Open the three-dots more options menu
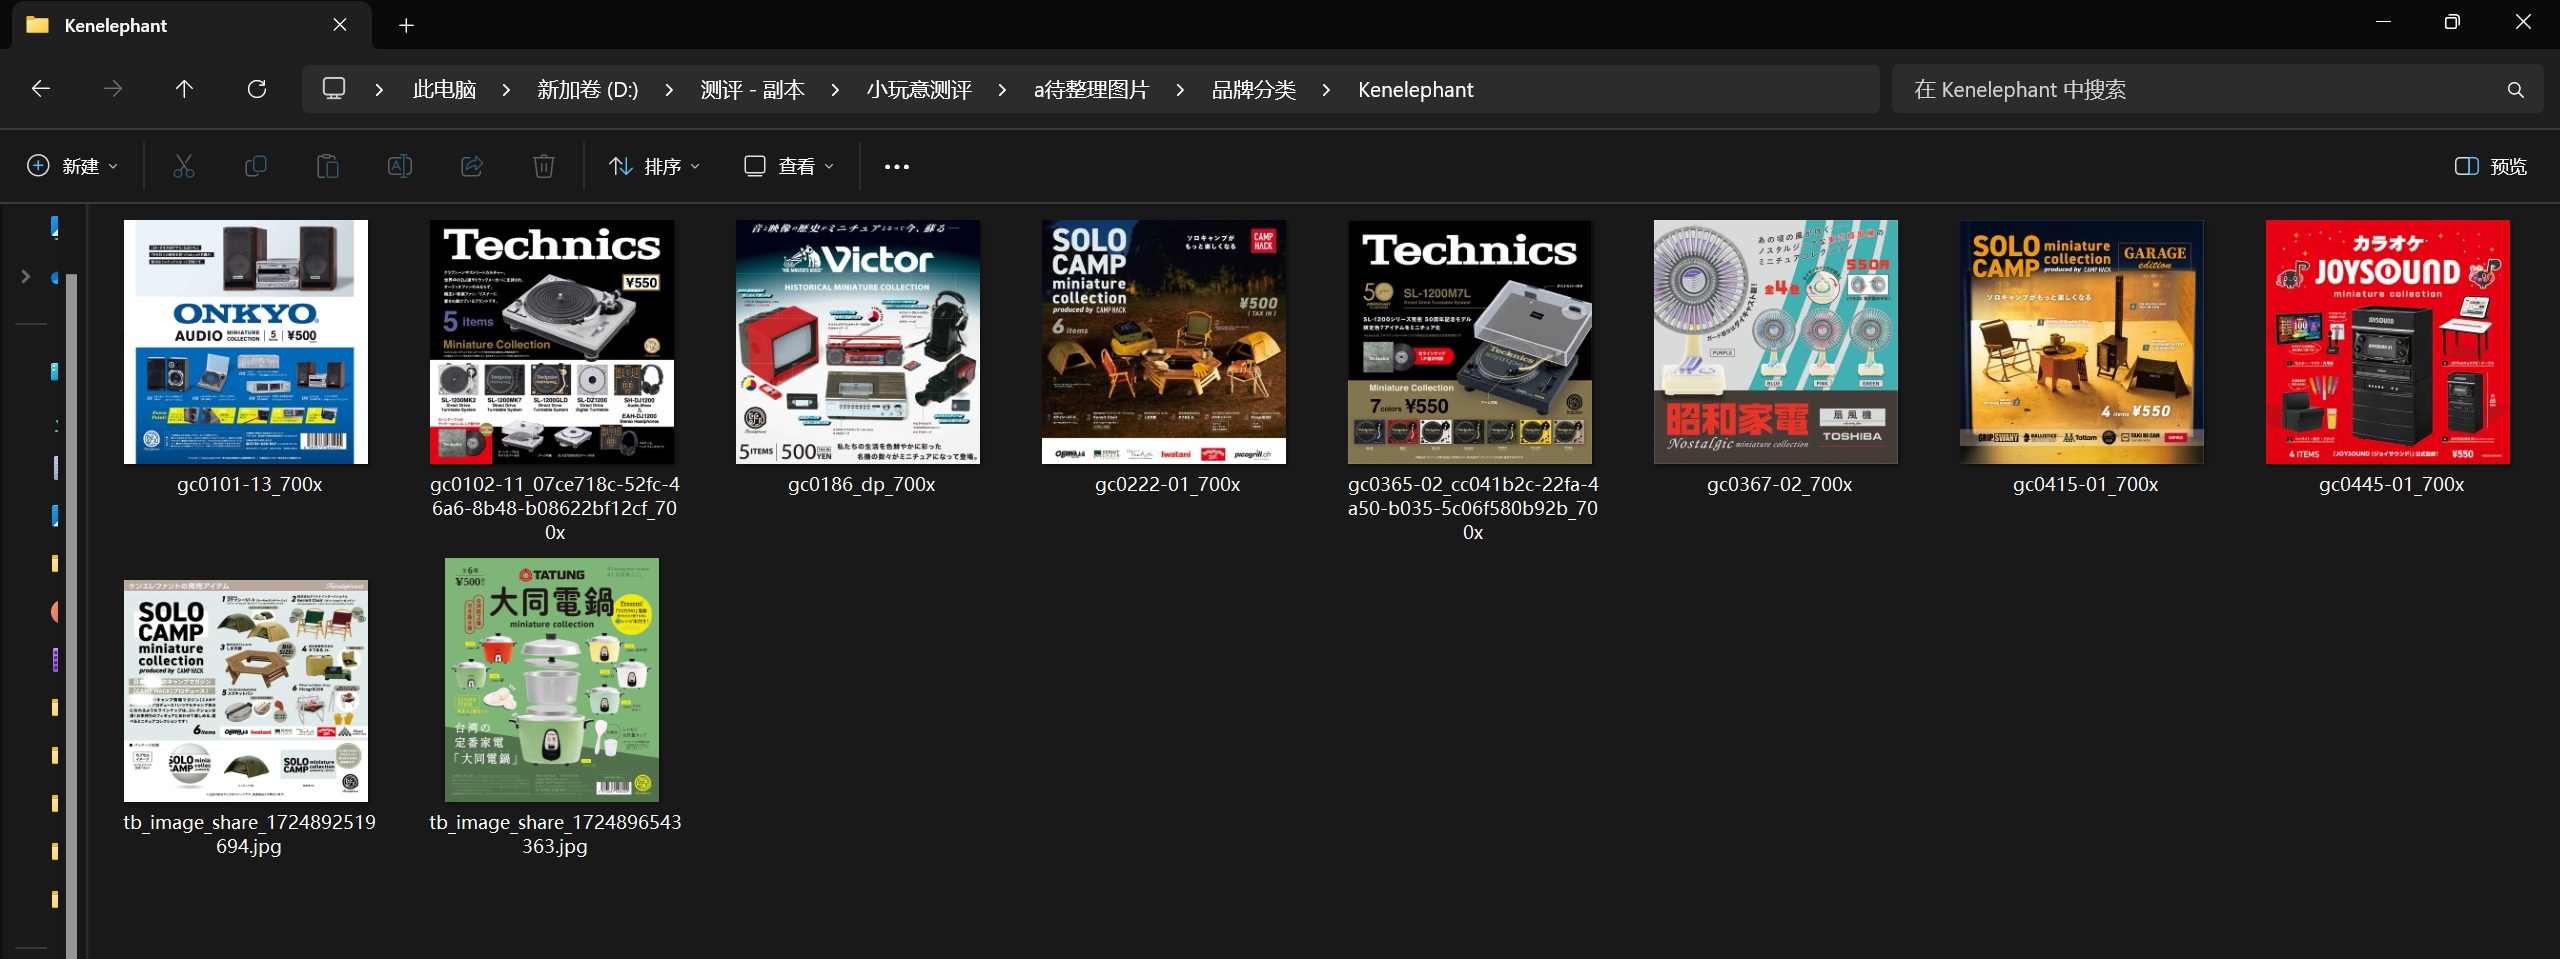The image size is (2560, 959). [897, 166]
